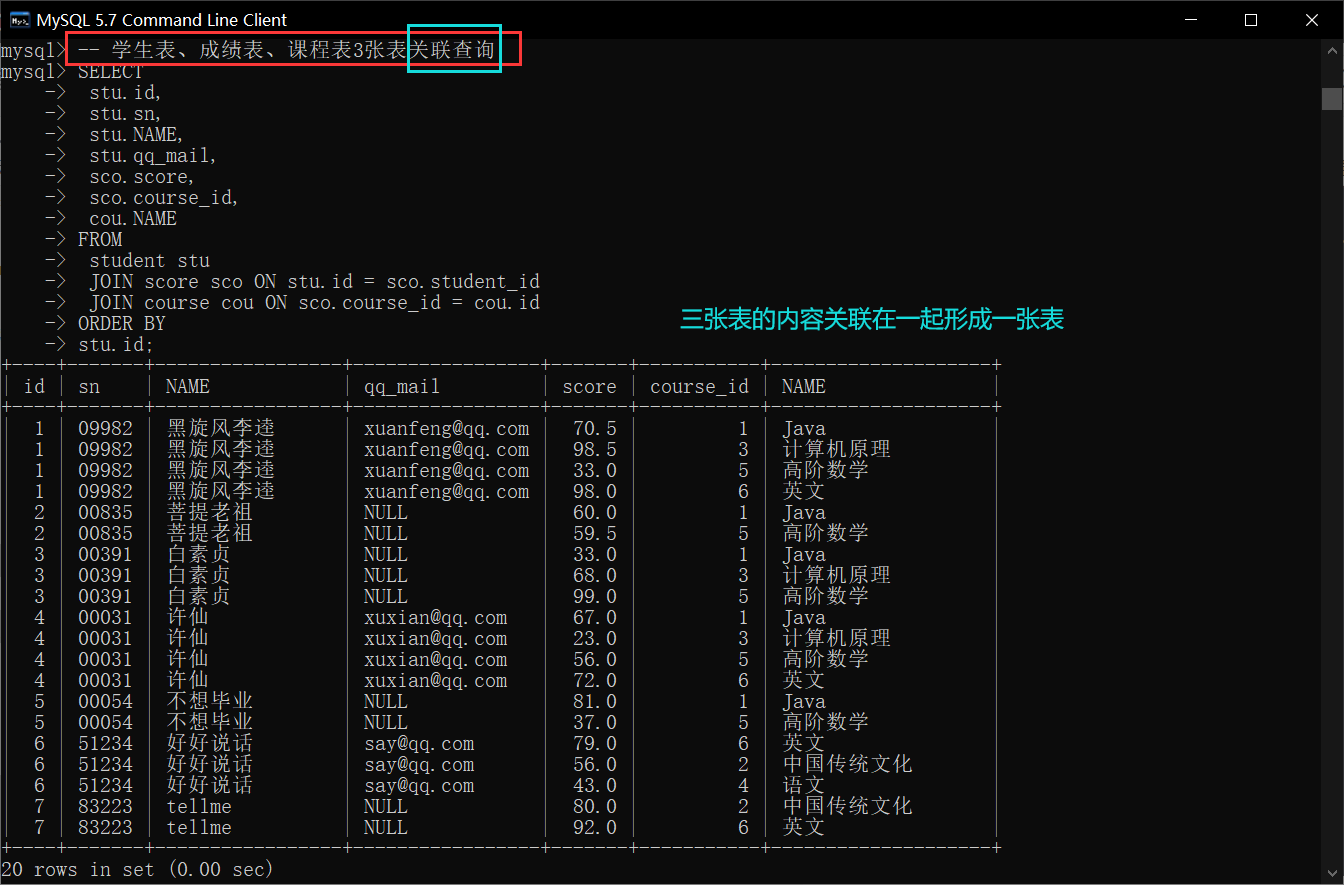Click the score value 92.0
This screenshot has height=885, width=1344.
[595, 828]
